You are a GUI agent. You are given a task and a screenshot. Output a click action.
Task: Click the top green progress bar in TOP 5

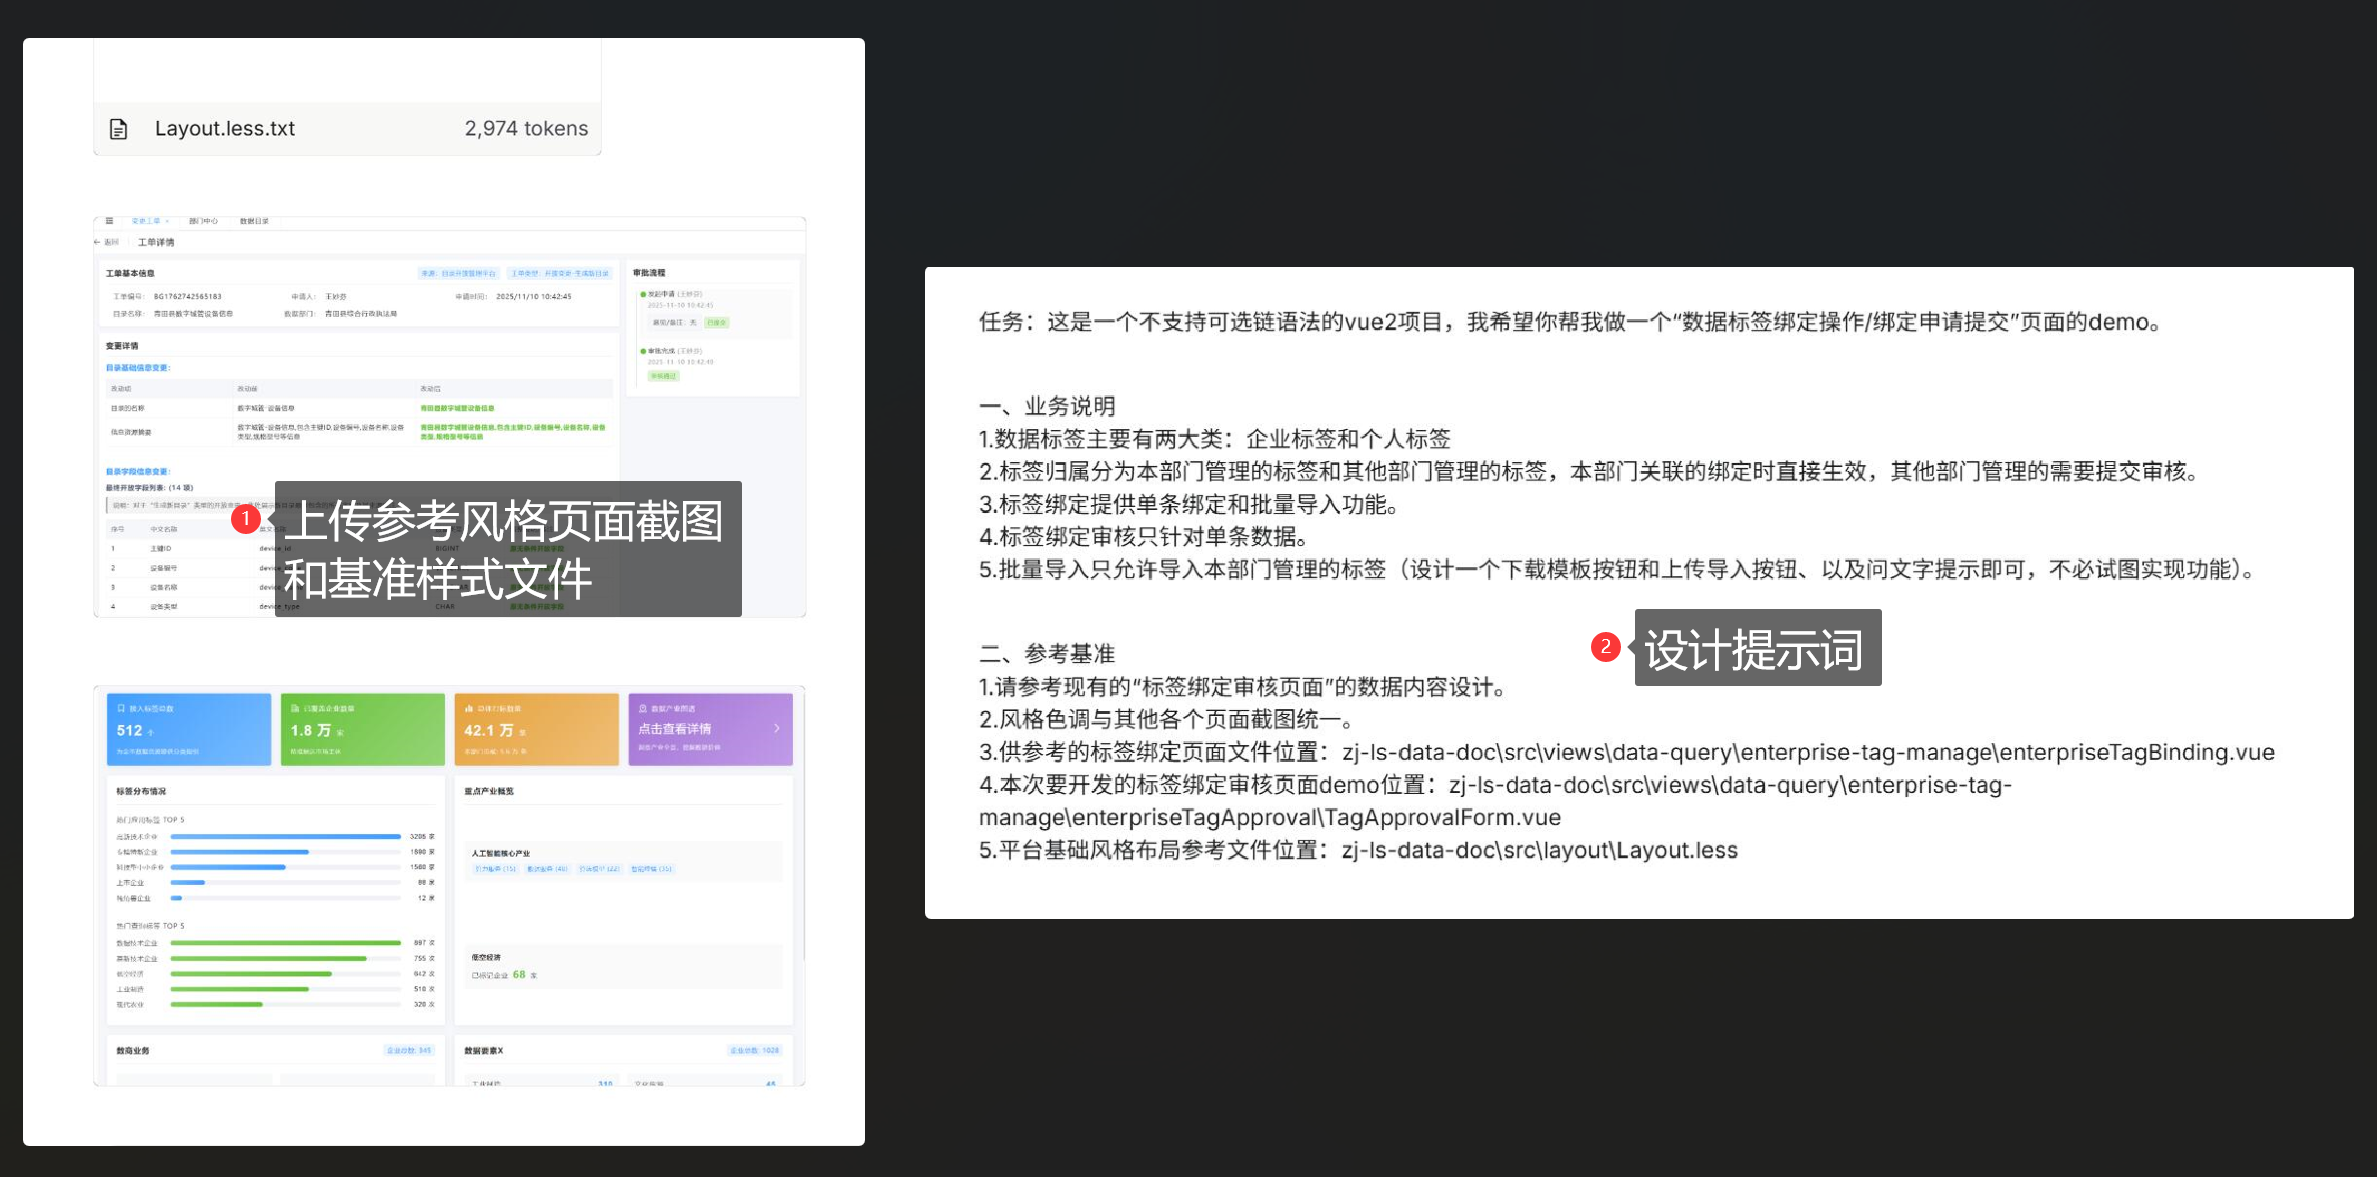pyautogui.click(x=285, y=942)
